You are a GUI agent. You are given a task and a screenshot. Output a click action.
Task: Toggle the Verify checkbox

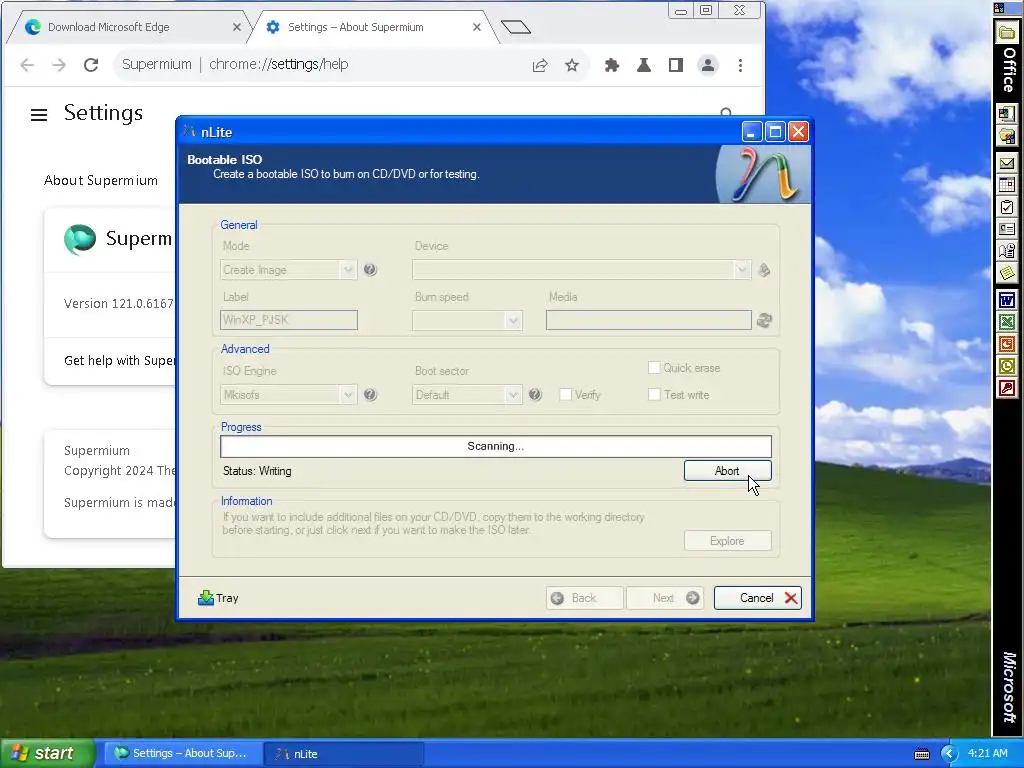pyautogui.click(x=566, y=394)
